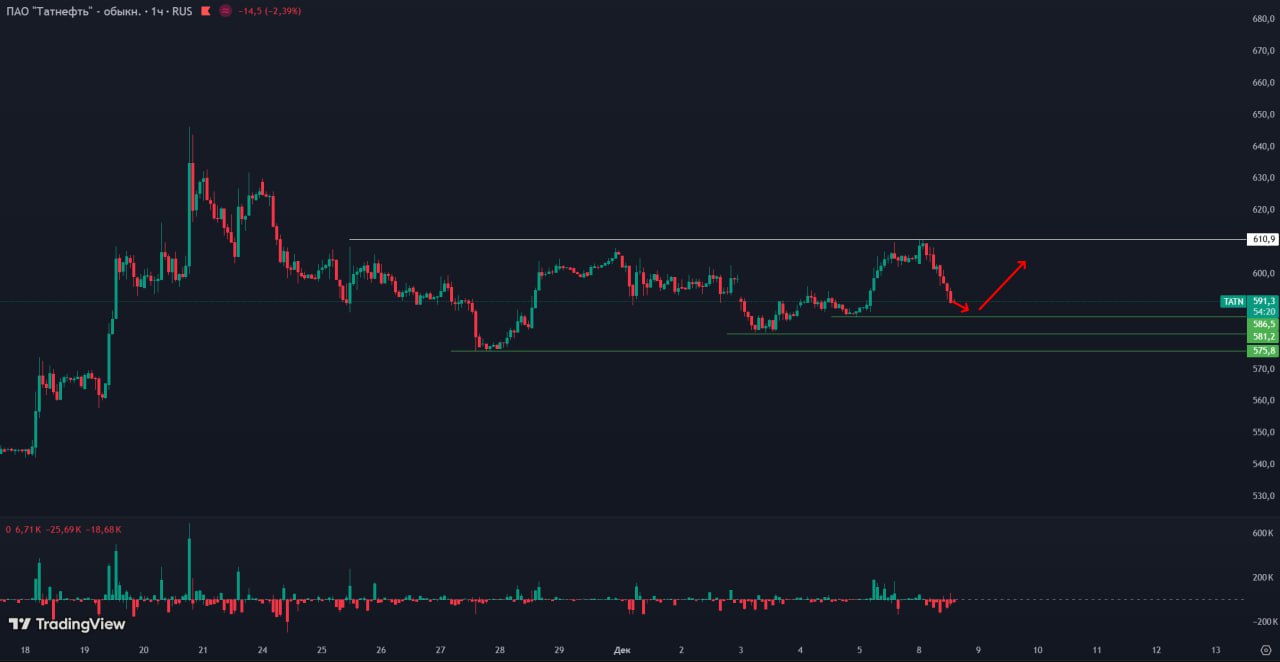Select the TATN symbol label on price axis
This screenshot has width=1280, height=662.
click(x=1234, y=301)
